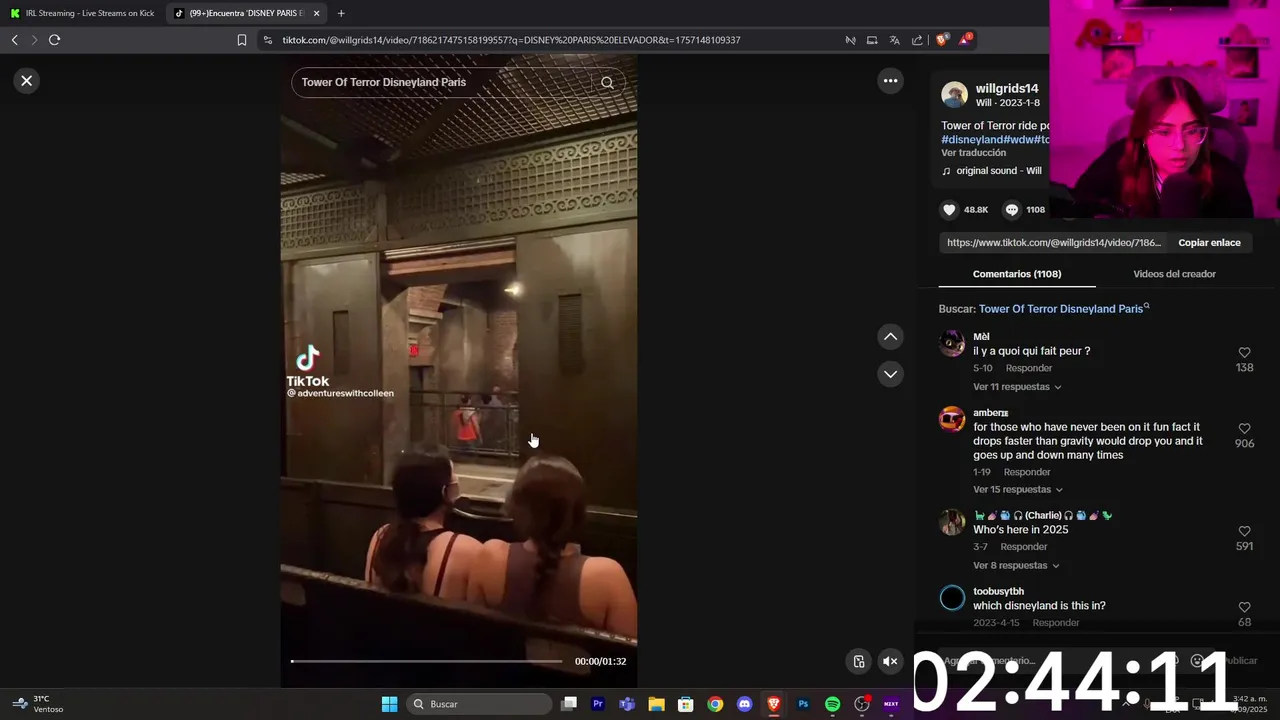1280x720 pixels.
Task: Like toobusytbh's comment with the heart
Action: (1244, 607)
